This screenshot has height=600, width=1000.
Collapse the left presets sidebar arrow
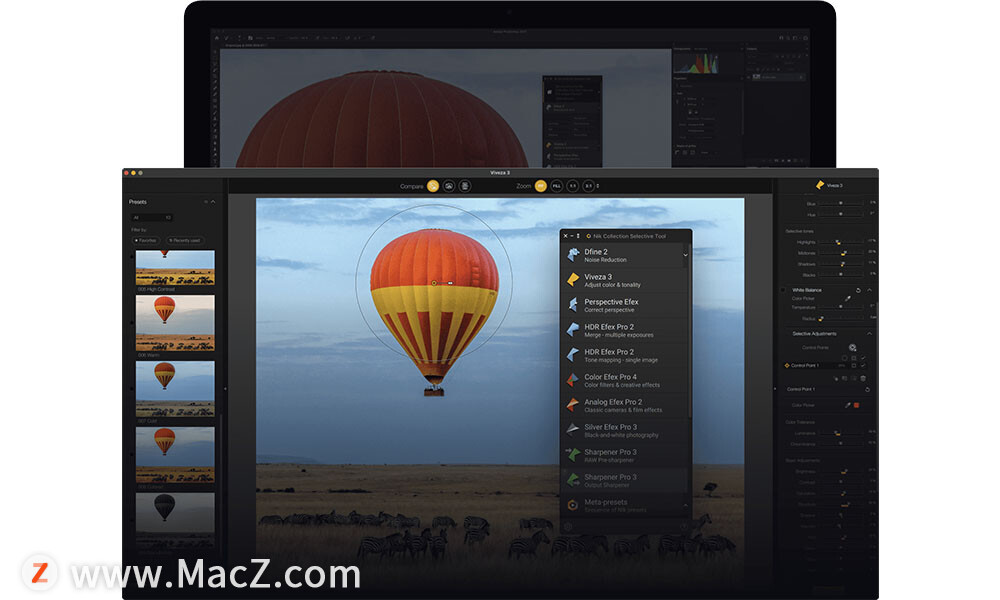tap(224, 388)
